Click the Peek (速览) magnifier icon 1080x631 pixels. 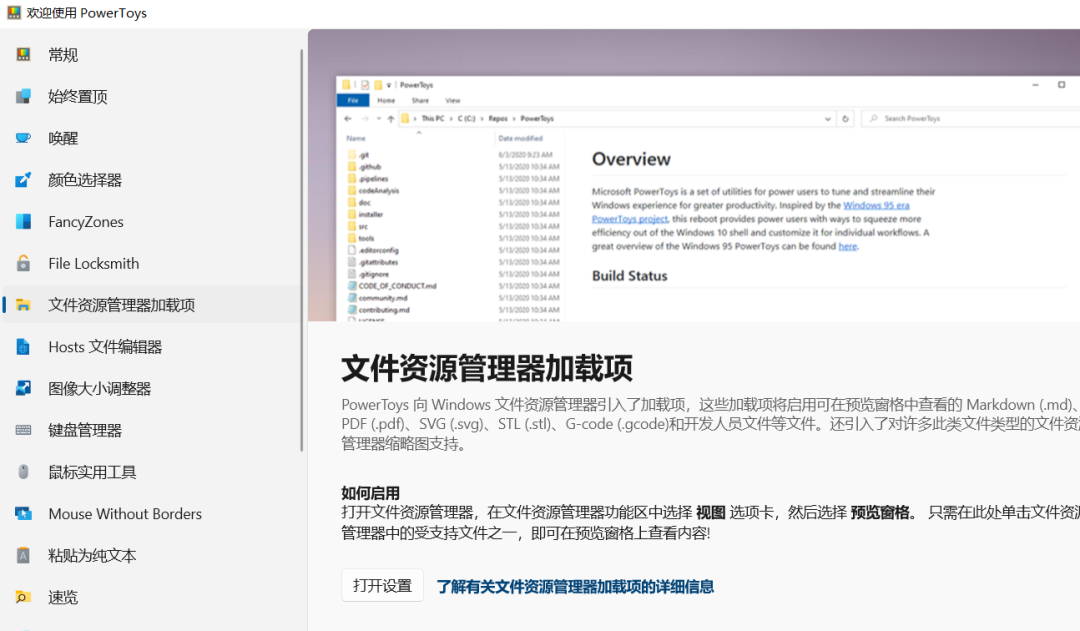click(x=23, y=597)
